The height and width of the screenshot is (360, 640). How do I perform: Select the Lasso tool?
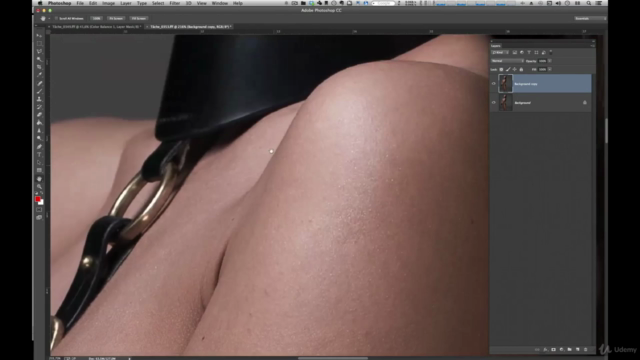39,51
